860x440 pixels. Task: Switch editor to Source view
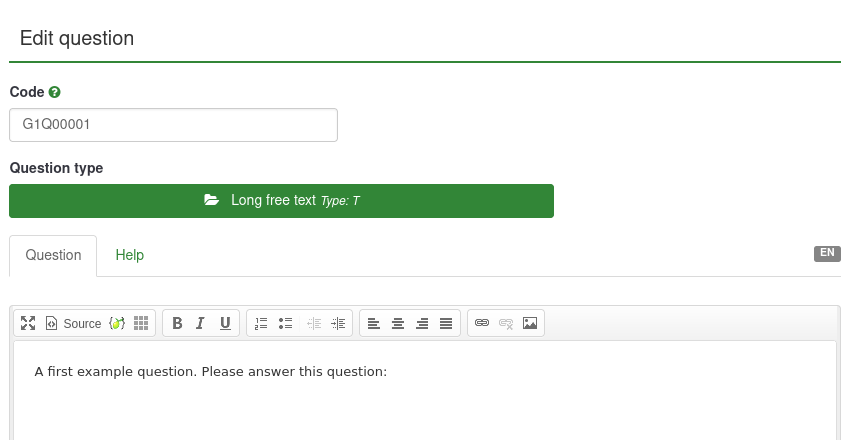pos(73,323)
